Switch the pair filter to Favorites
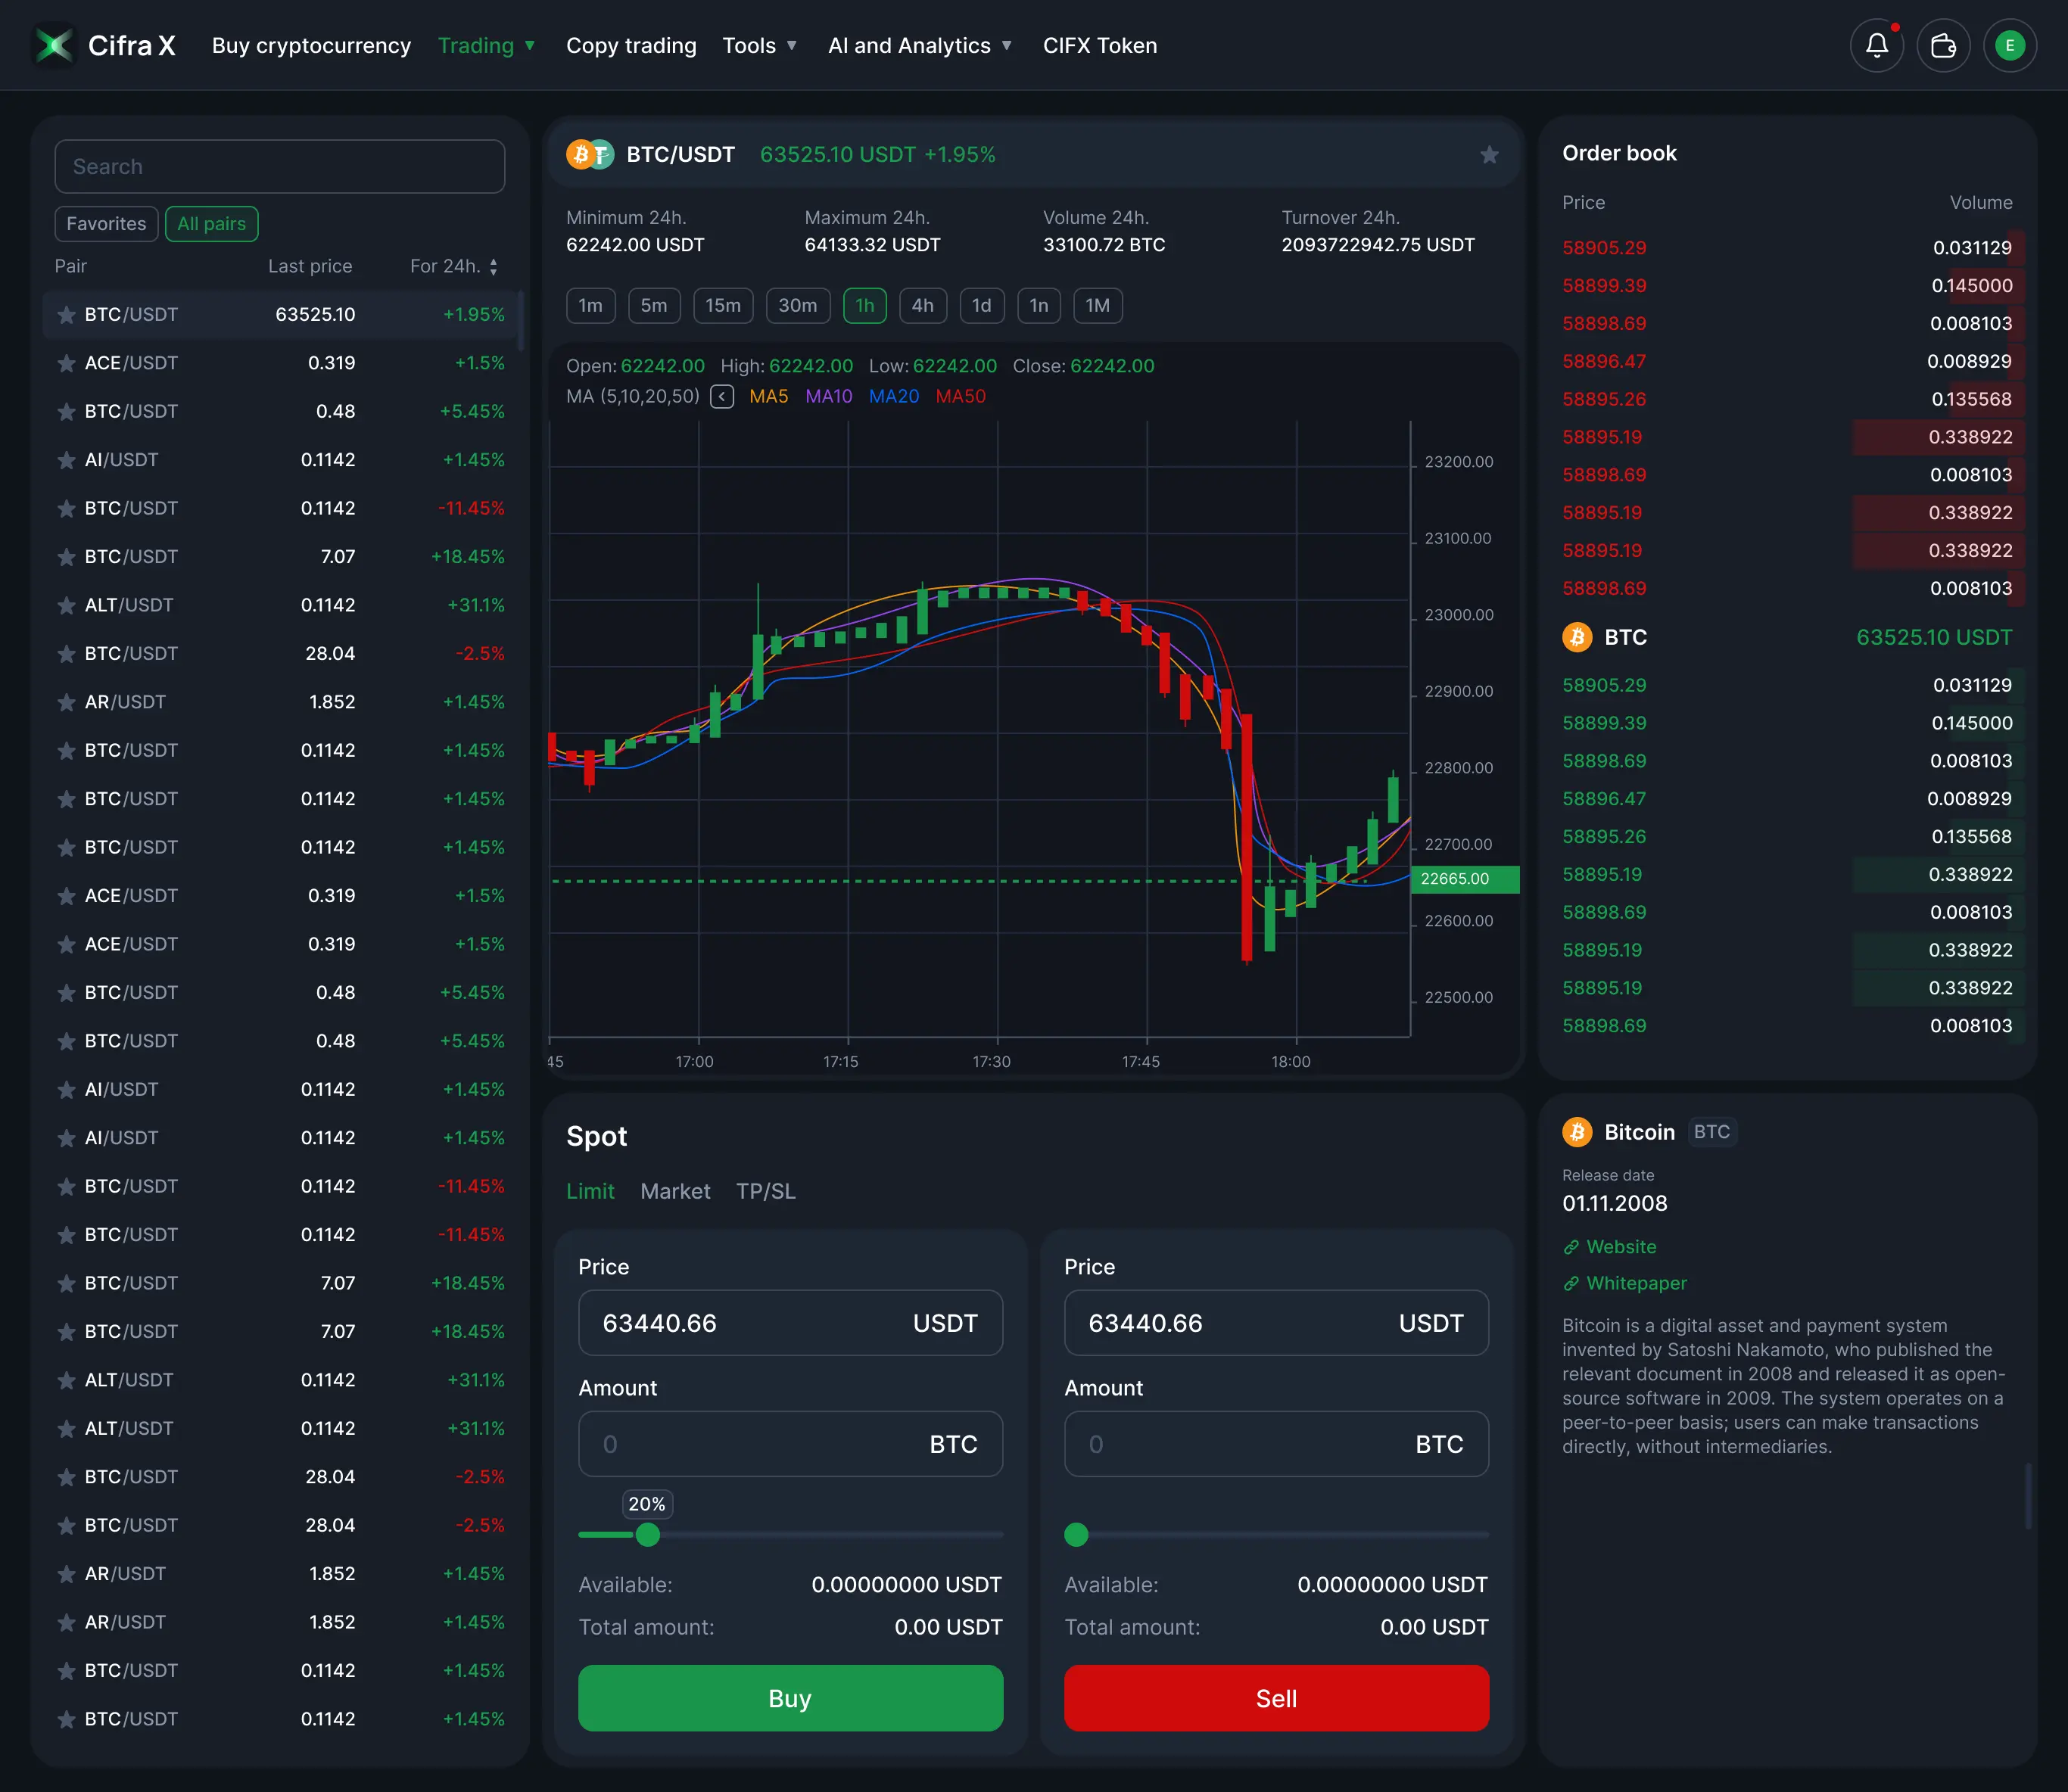Image resolution: width=2068 pixels, height=1792 pixels. click(106, 224)
